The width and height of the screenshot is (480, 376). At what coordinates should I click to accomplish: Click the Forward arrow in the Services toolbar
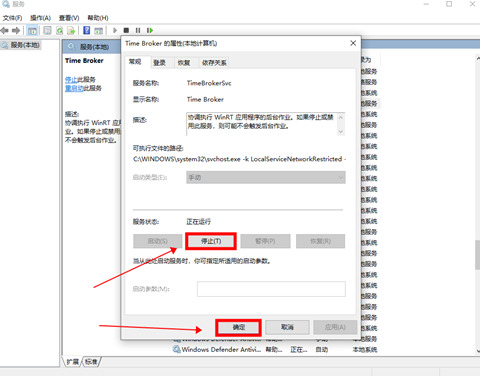pos(16,31)
